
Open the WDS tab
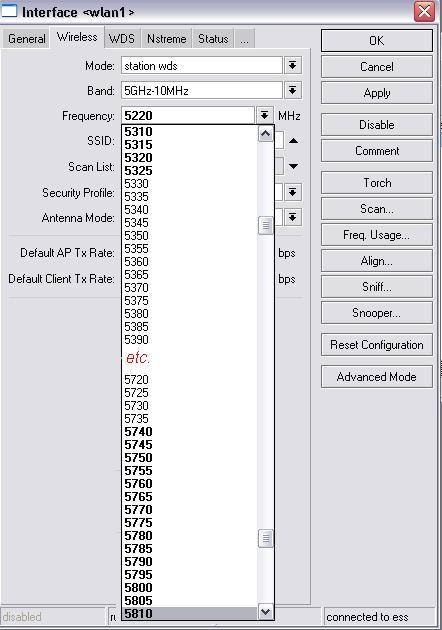122,39
